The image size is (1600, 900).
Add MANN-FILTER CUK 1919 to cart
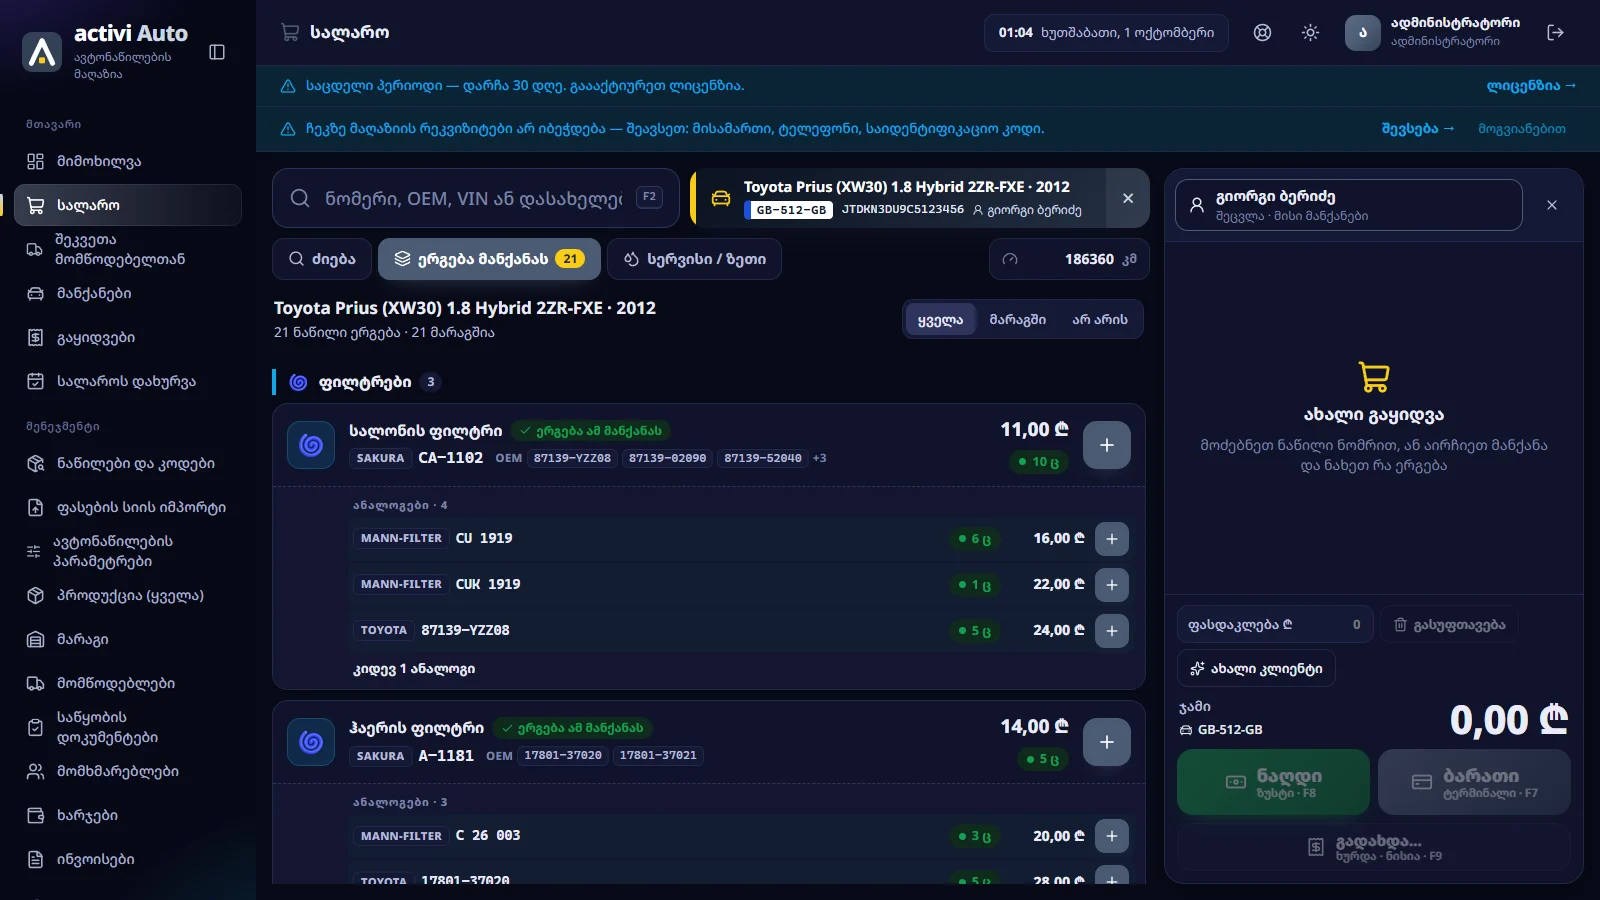(x=1112, y=585)
